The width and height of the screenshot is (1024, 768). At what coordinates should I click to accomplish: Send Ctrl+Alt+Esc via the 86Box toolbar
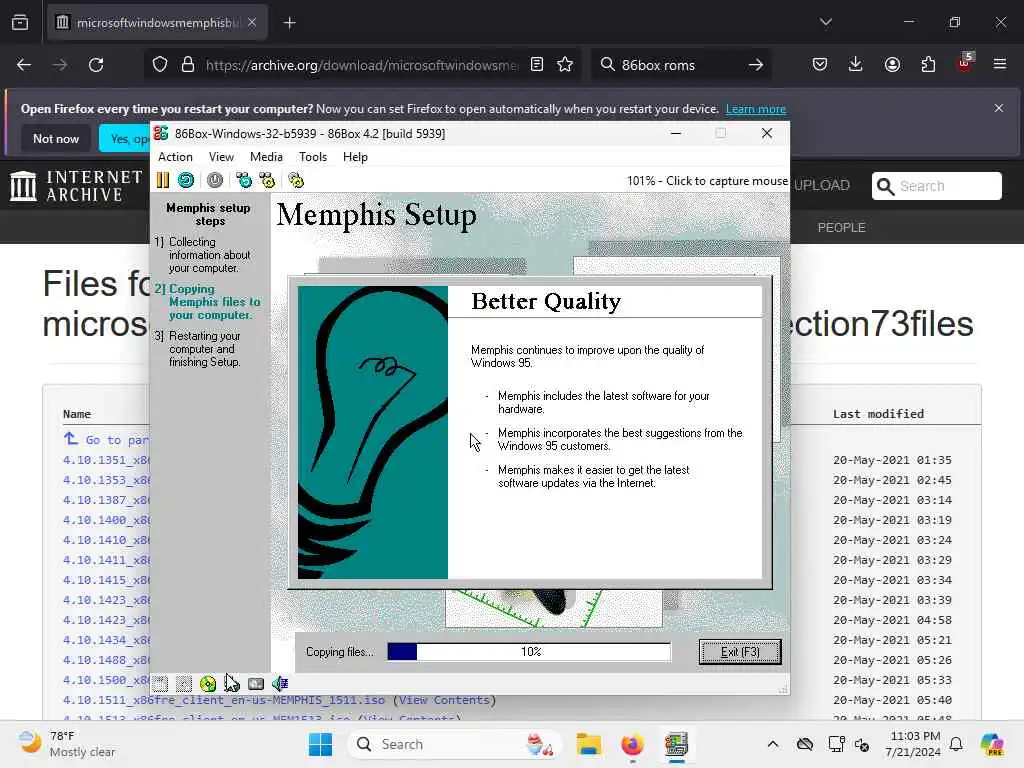(x=267, y=180)
